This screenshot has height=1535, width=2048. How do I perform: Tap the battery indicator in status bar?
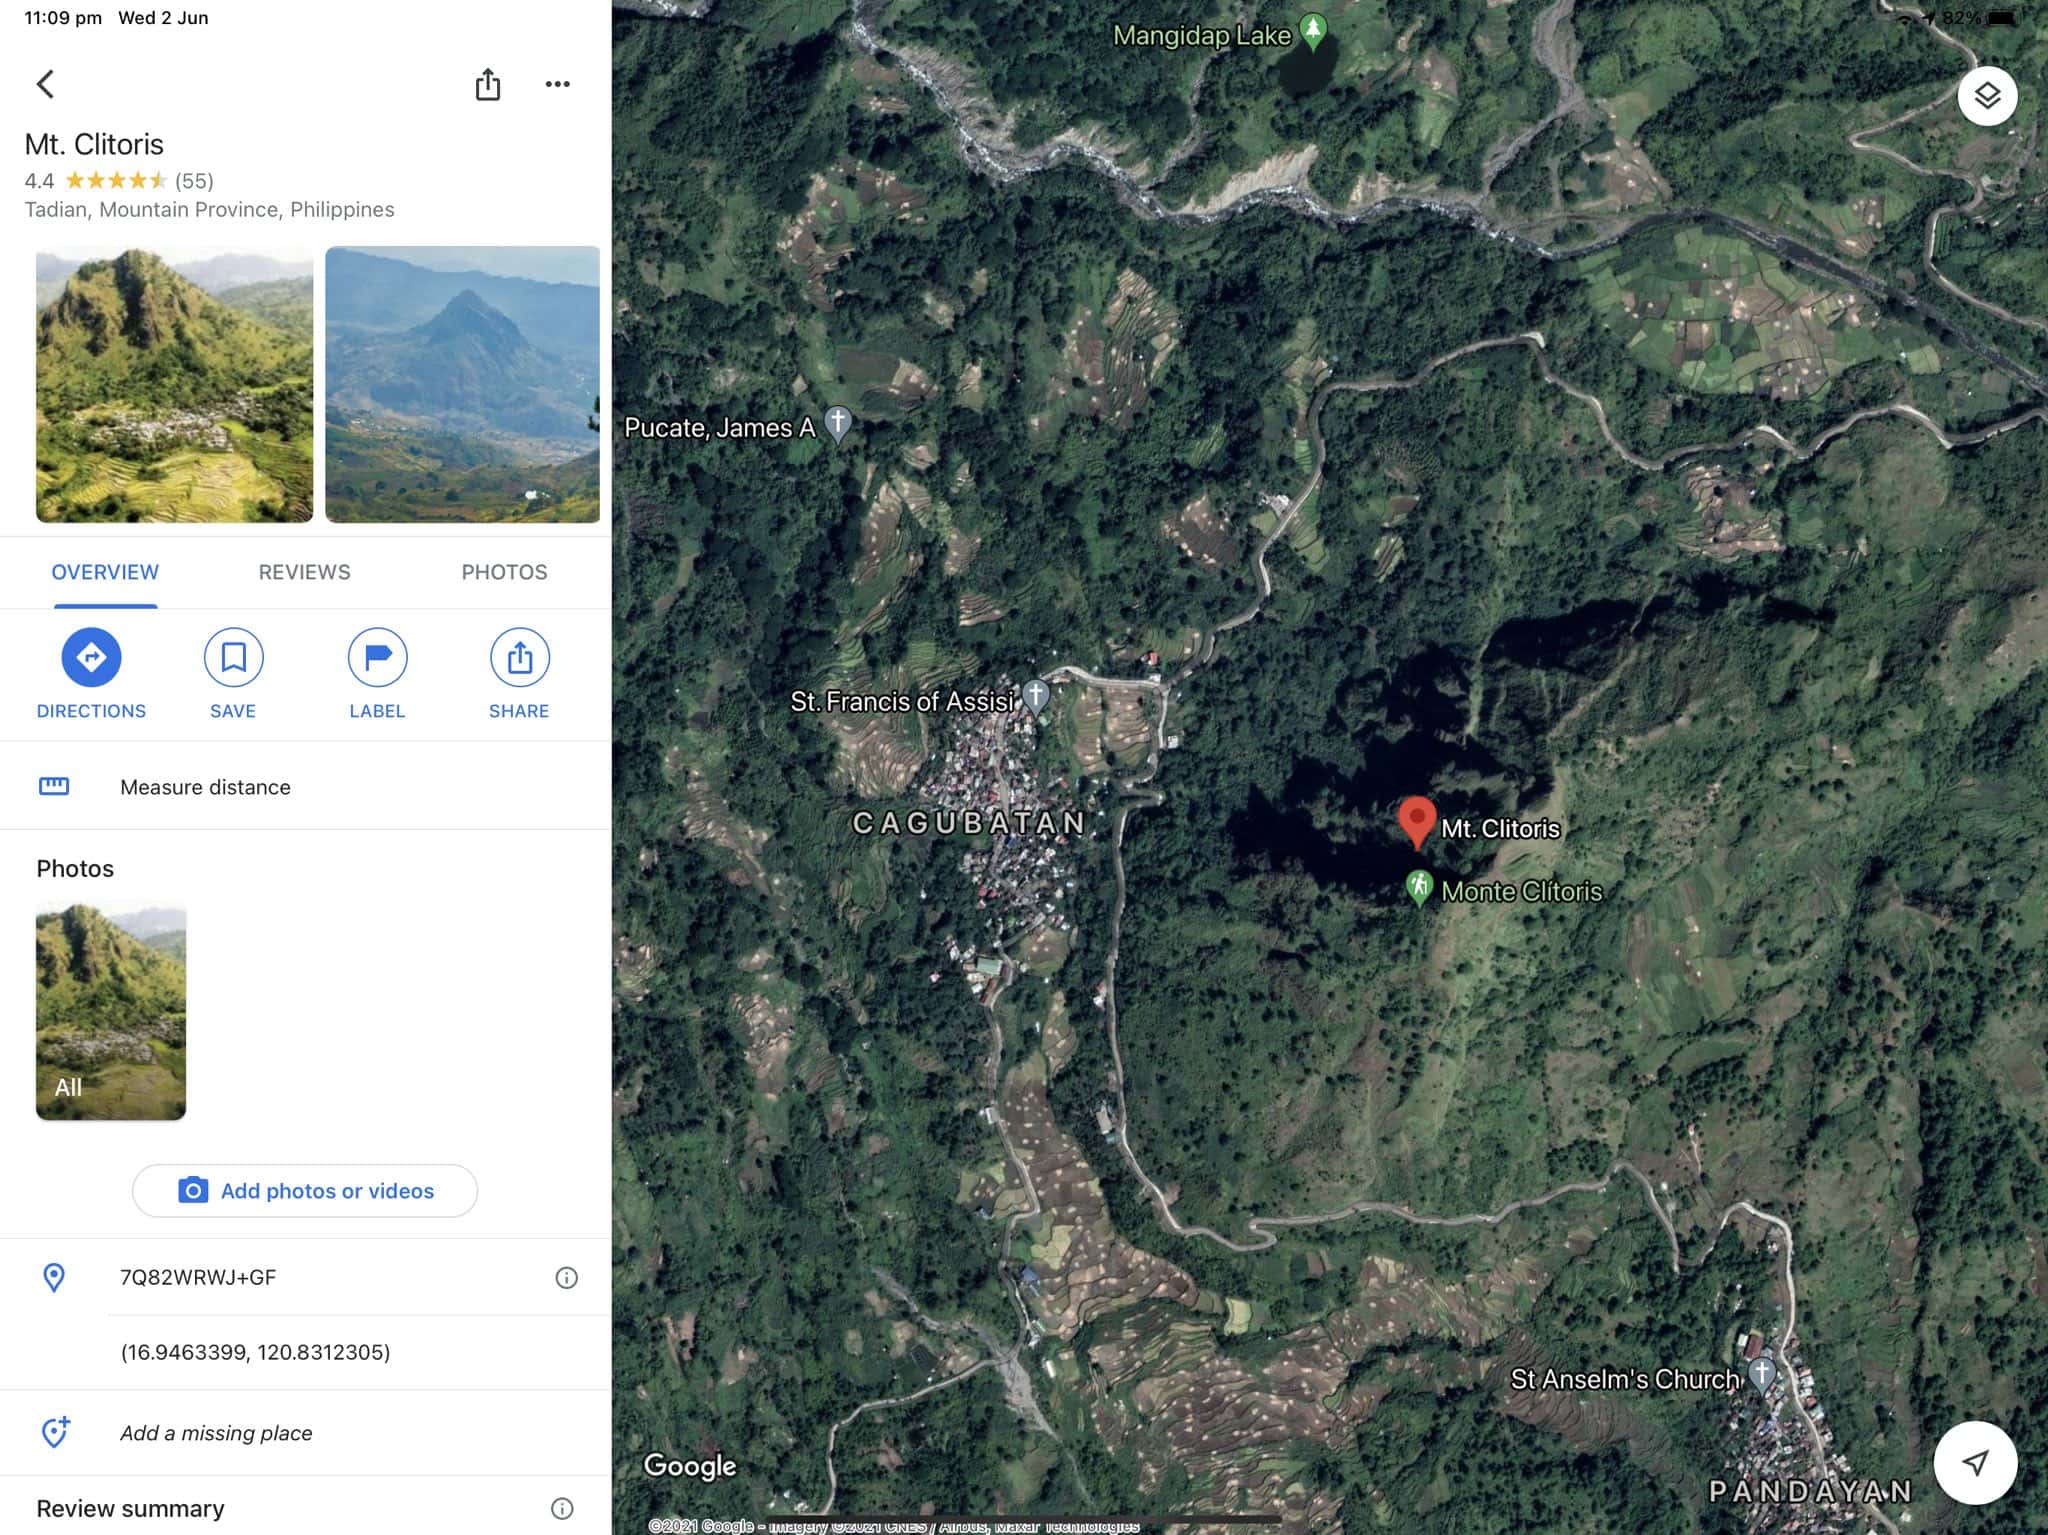tap(2001, 18)
